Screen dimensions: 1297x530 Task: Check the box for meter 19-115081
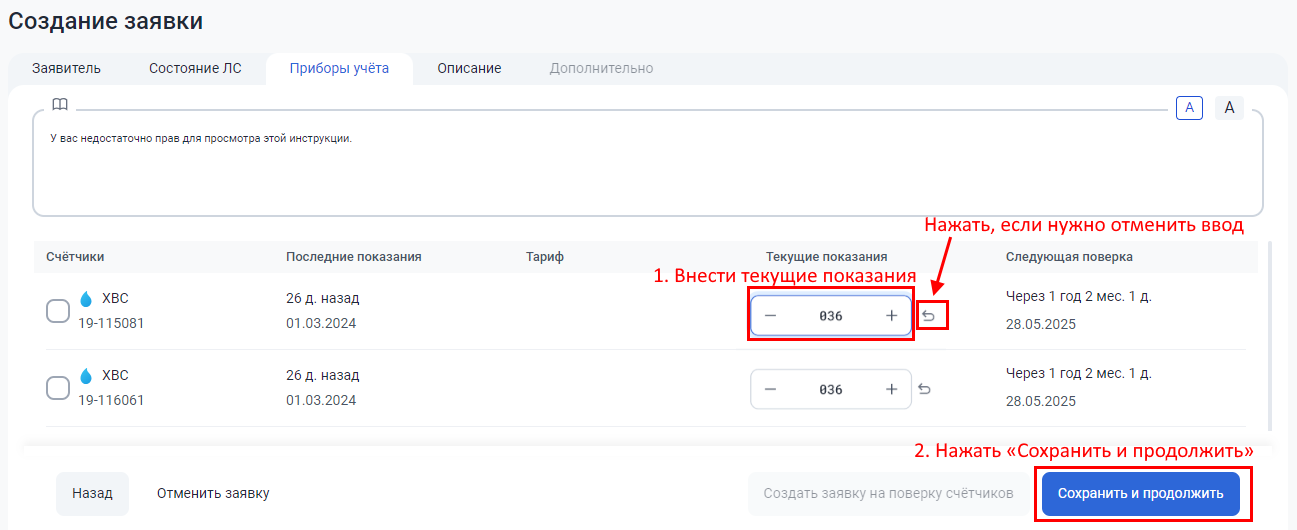tap(58, 311)
